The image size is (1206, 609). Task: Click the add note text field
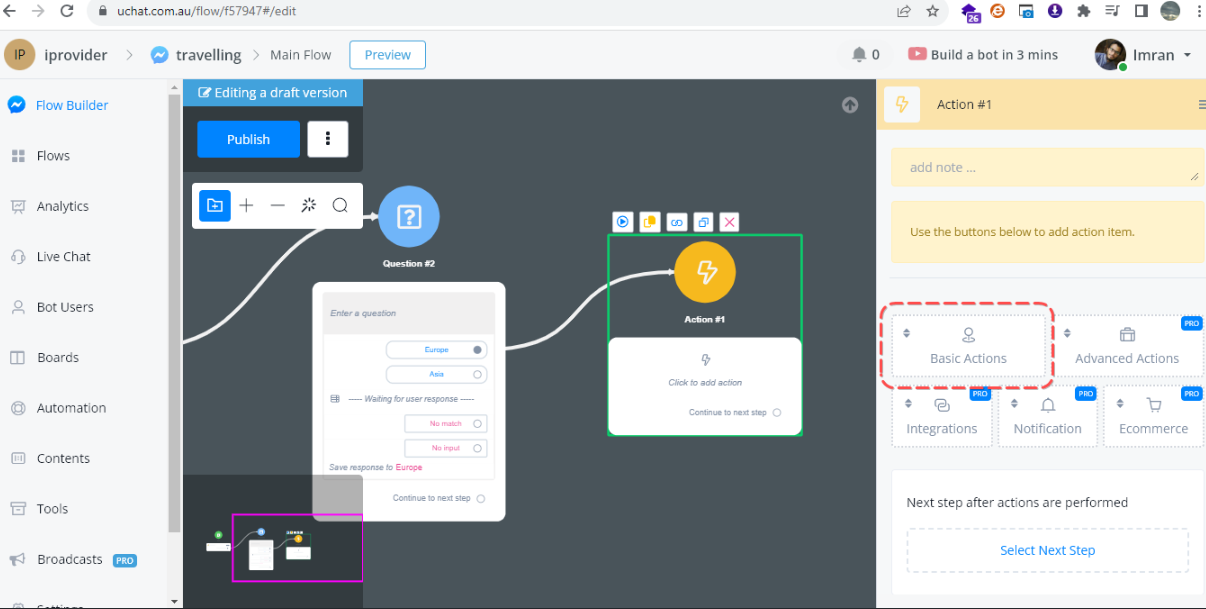[x=1046, y=167]
